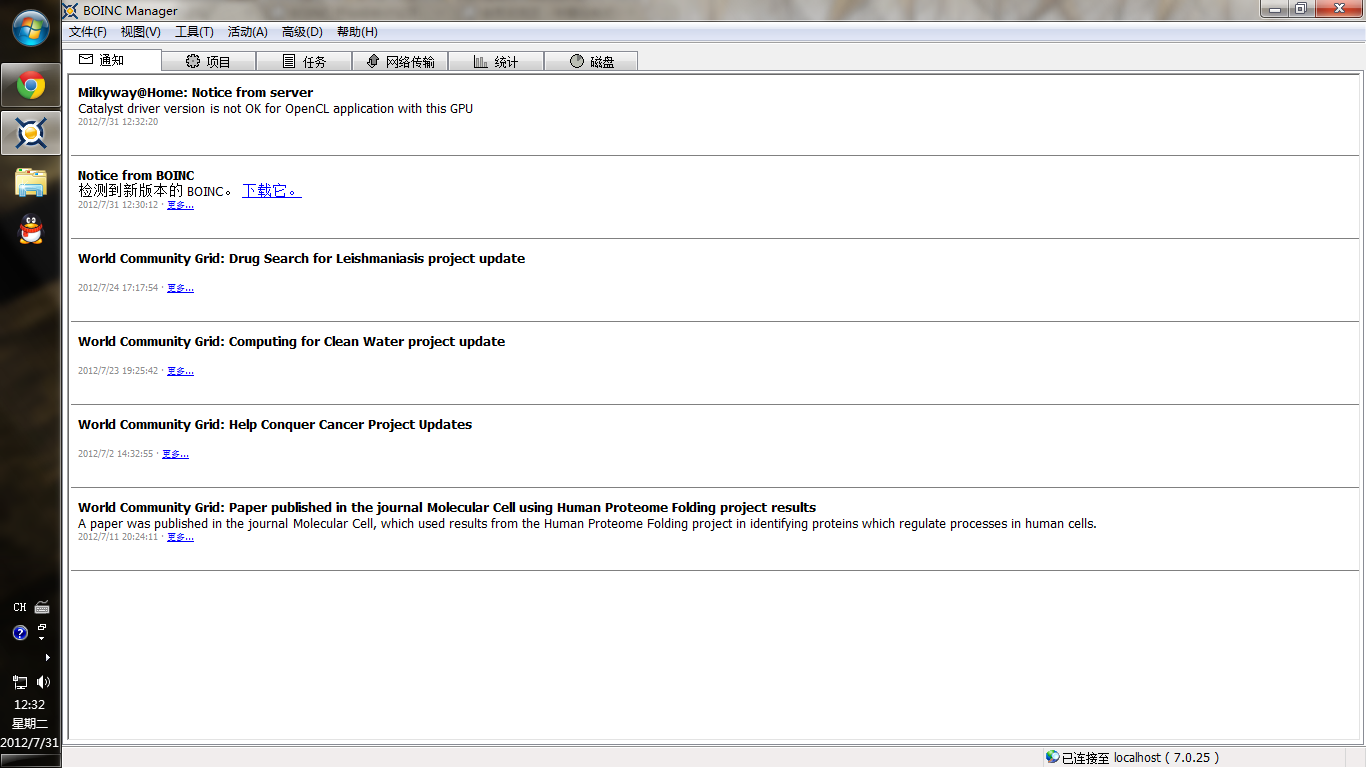Open the QQ penguin taskbar icon

pyautogui.click(x=31, y=230)
